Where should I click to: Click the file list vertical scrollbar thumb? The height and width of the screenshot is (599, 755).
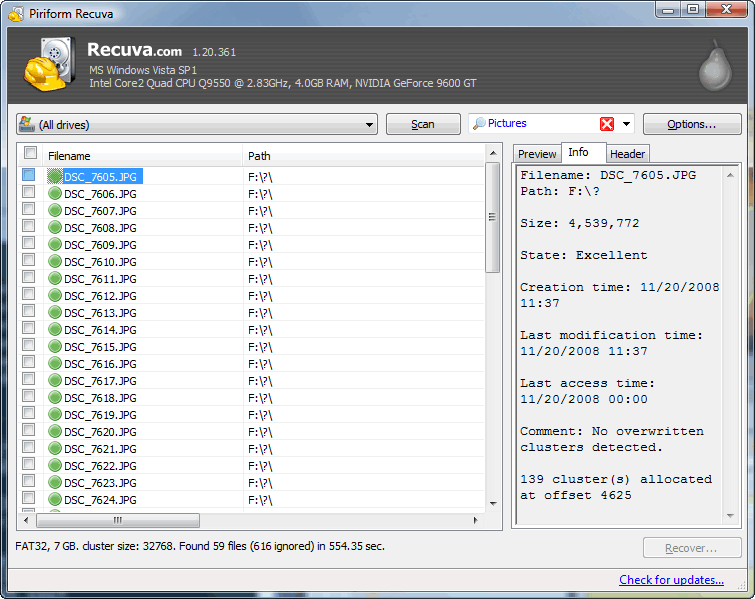492,218
